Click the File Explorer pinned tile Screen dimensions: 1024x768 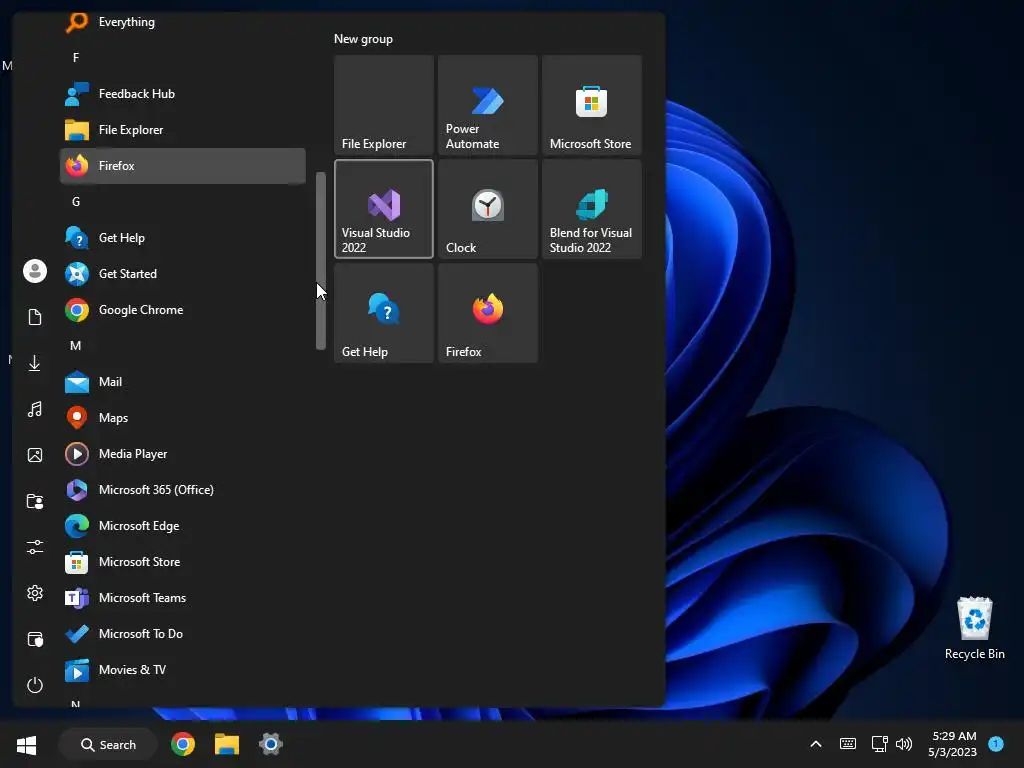pyautogui.click(x=384, y=105)
